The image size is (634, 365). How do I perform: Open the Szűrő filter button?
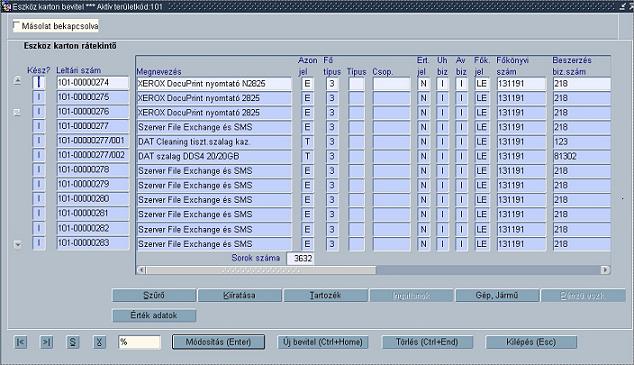click(x=154, y=295)
